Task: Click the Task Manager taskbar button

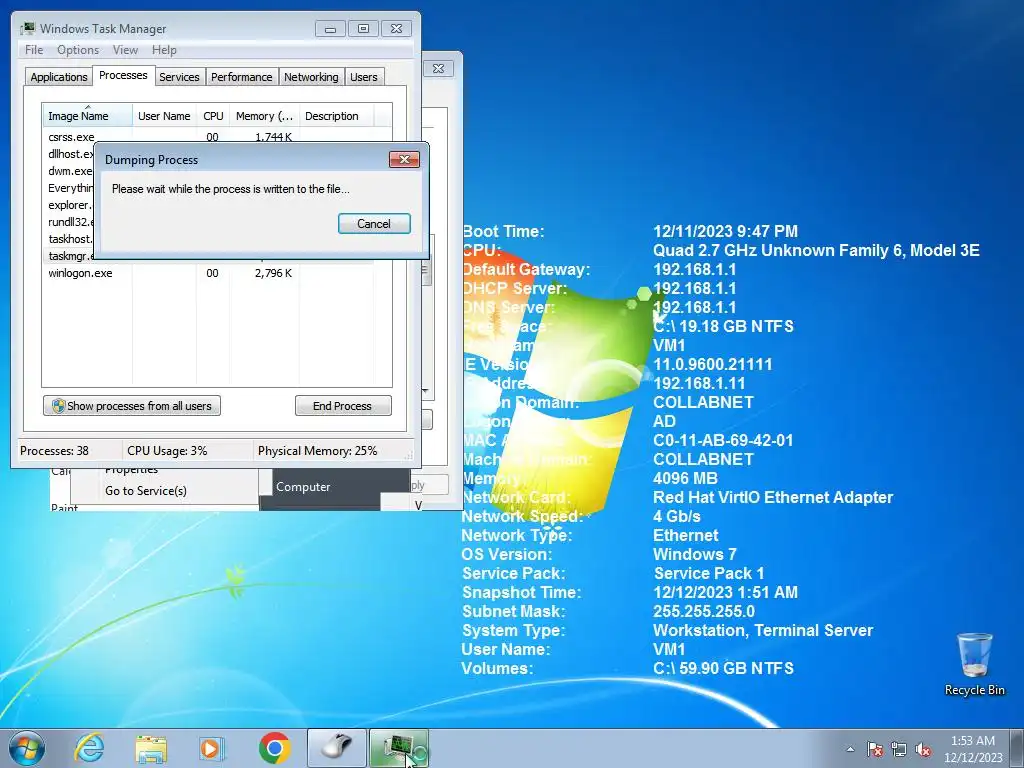Action: 399,748
